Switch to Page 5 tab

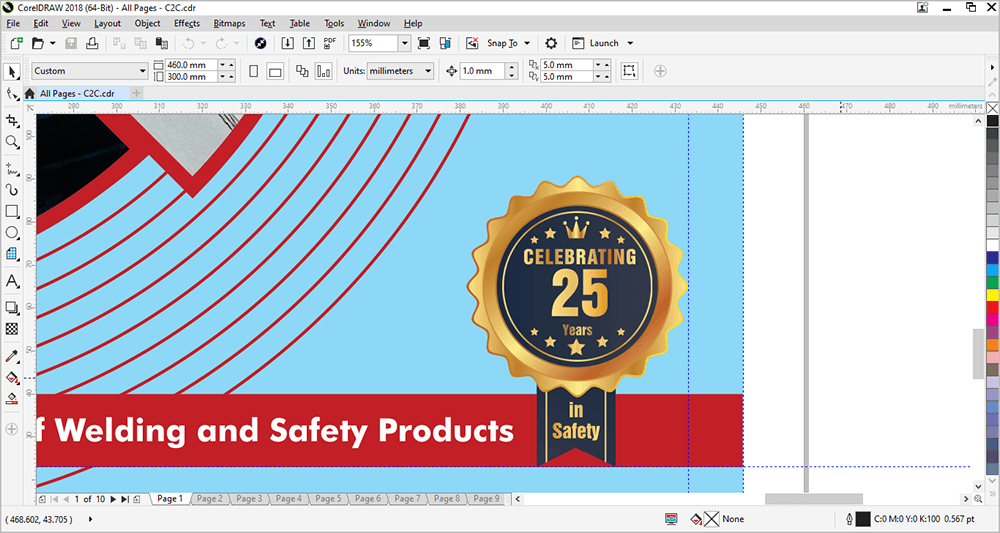pyautogui.click(x=328, y=499)
